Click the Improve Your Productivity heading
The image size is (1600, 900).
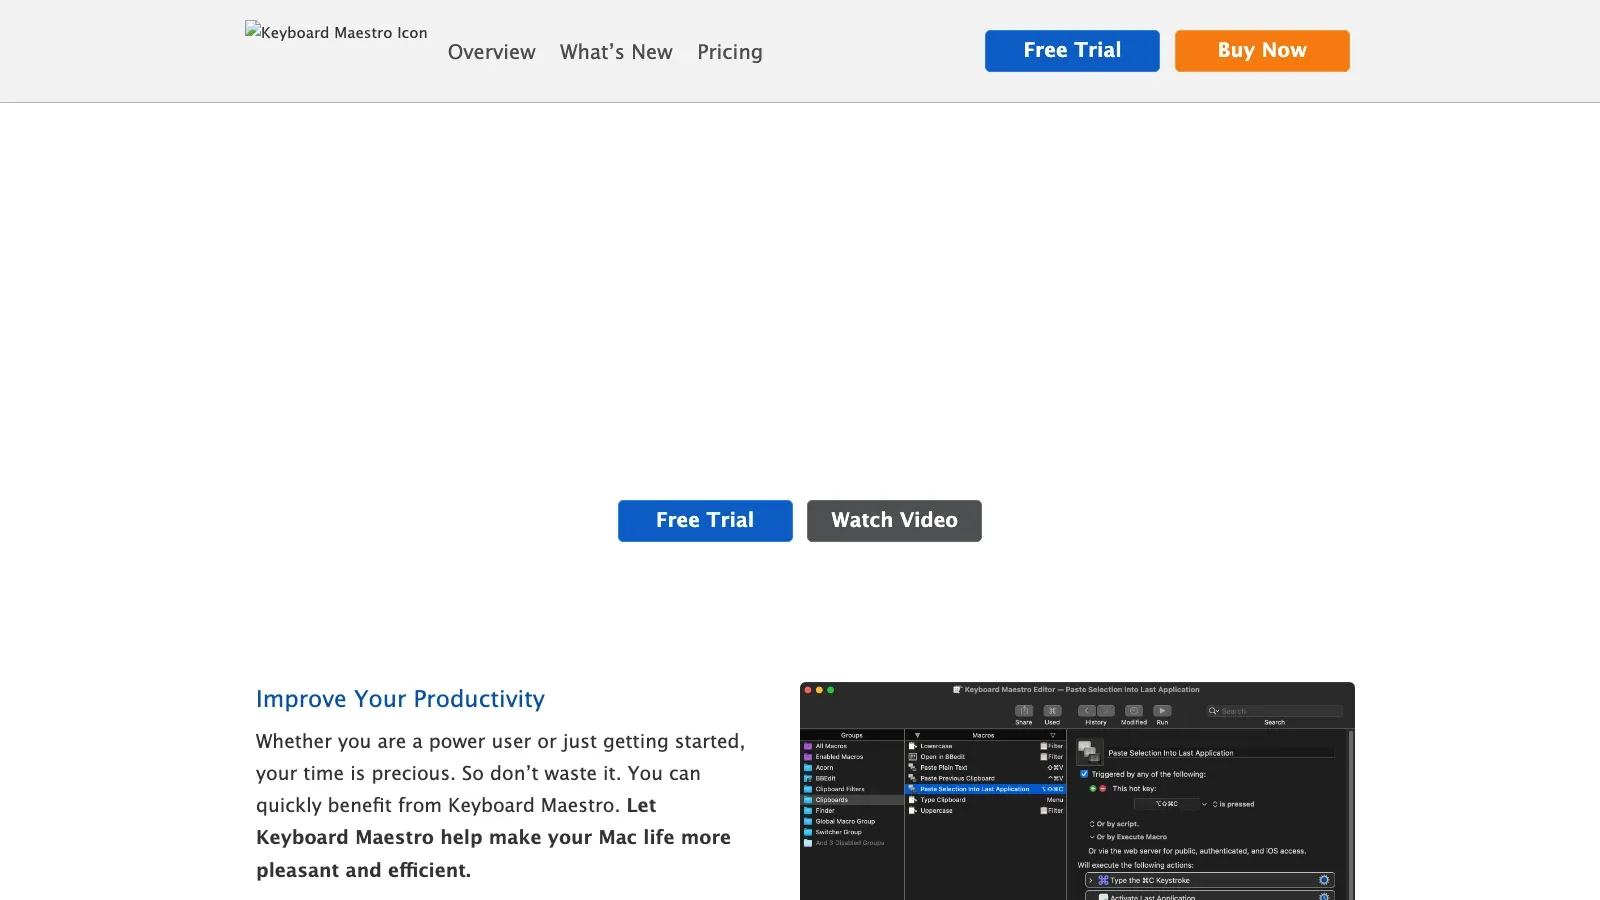400,699
